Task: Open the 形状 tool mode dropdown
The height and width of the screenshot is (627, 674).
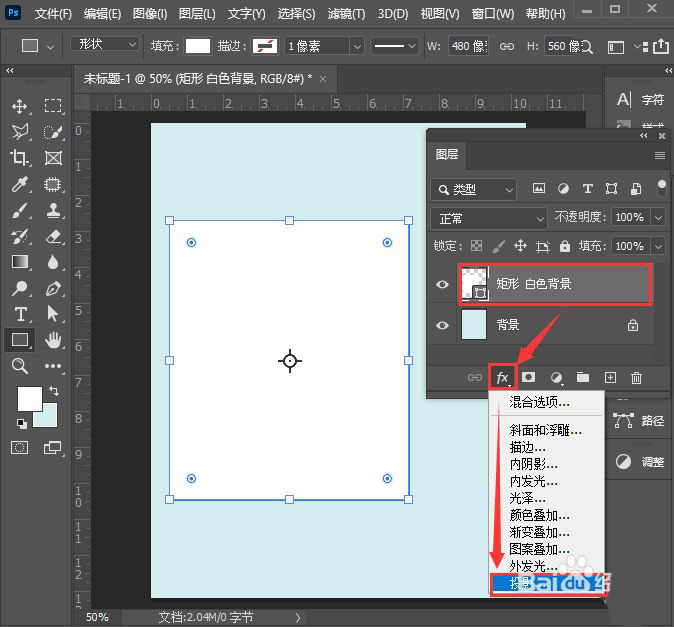Action: click(x=105, y=45)
